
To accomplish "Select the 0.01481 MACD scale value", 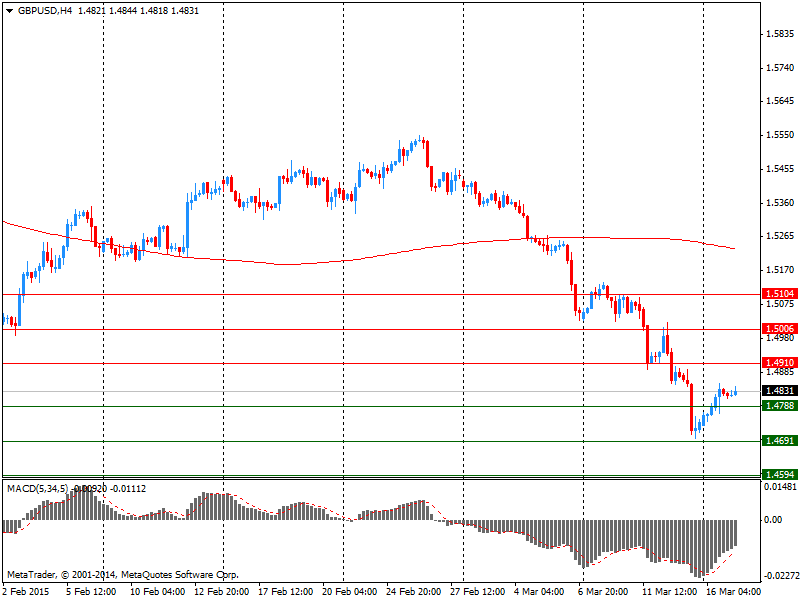I will pyautogui.click(x=780, y=487).
